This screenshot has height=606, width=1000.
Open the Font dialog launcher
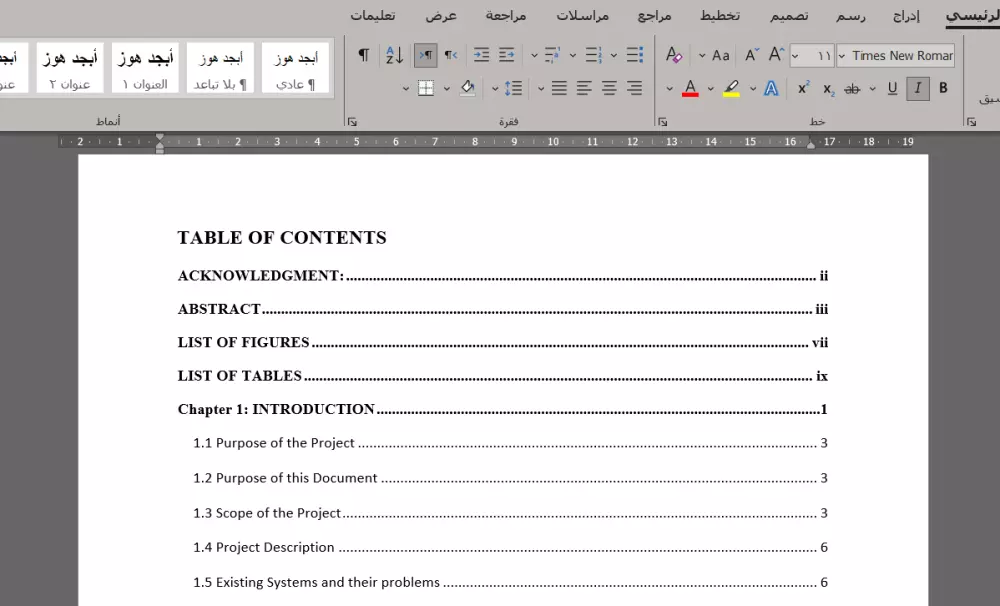click(x=663, y=121)
